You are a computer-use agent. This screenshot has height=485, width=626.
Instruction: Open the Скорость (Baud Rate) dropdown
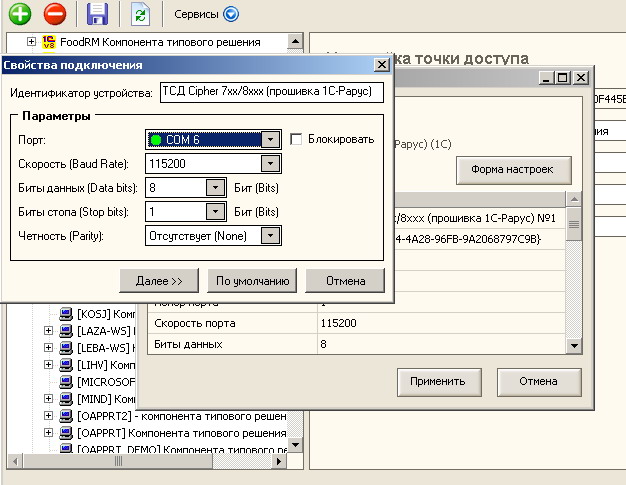(x=270, y=163)
